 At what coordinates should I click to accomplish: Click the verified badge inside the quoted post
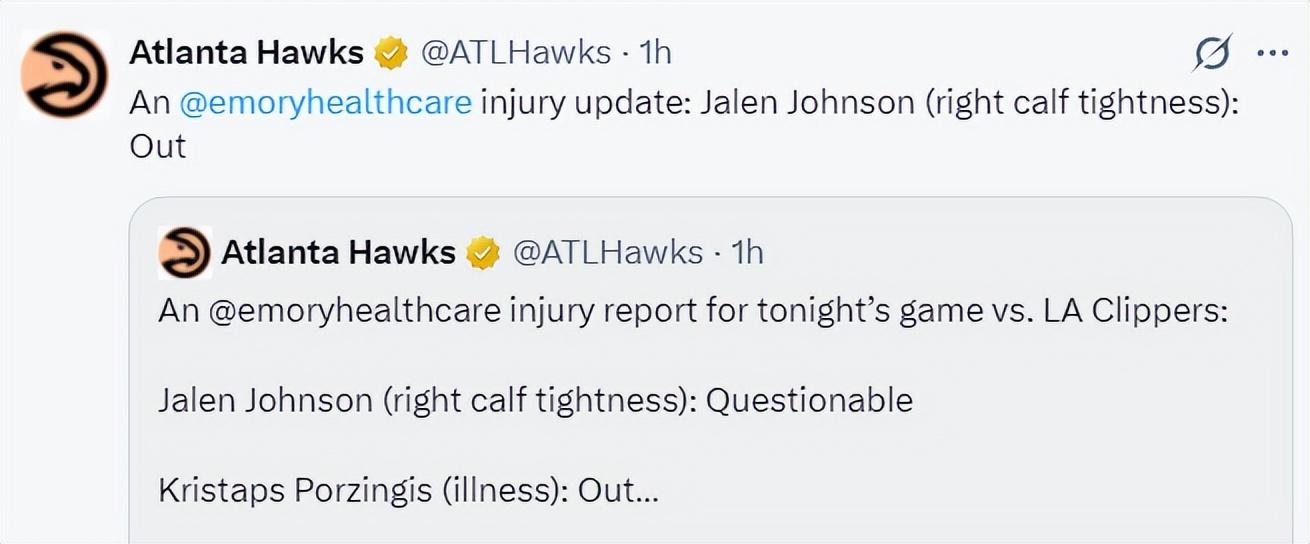tap(484, 253)
